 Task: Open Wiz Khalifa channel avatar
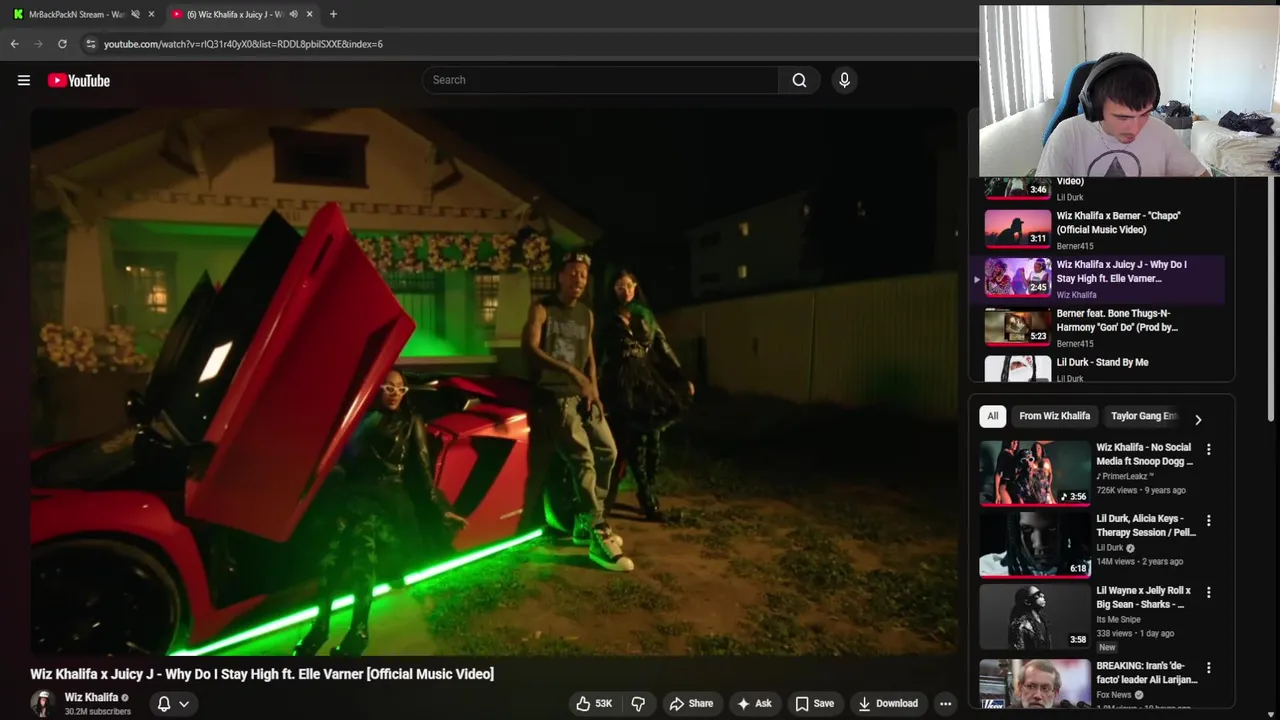pyautogui.click(x=42, y=703)
